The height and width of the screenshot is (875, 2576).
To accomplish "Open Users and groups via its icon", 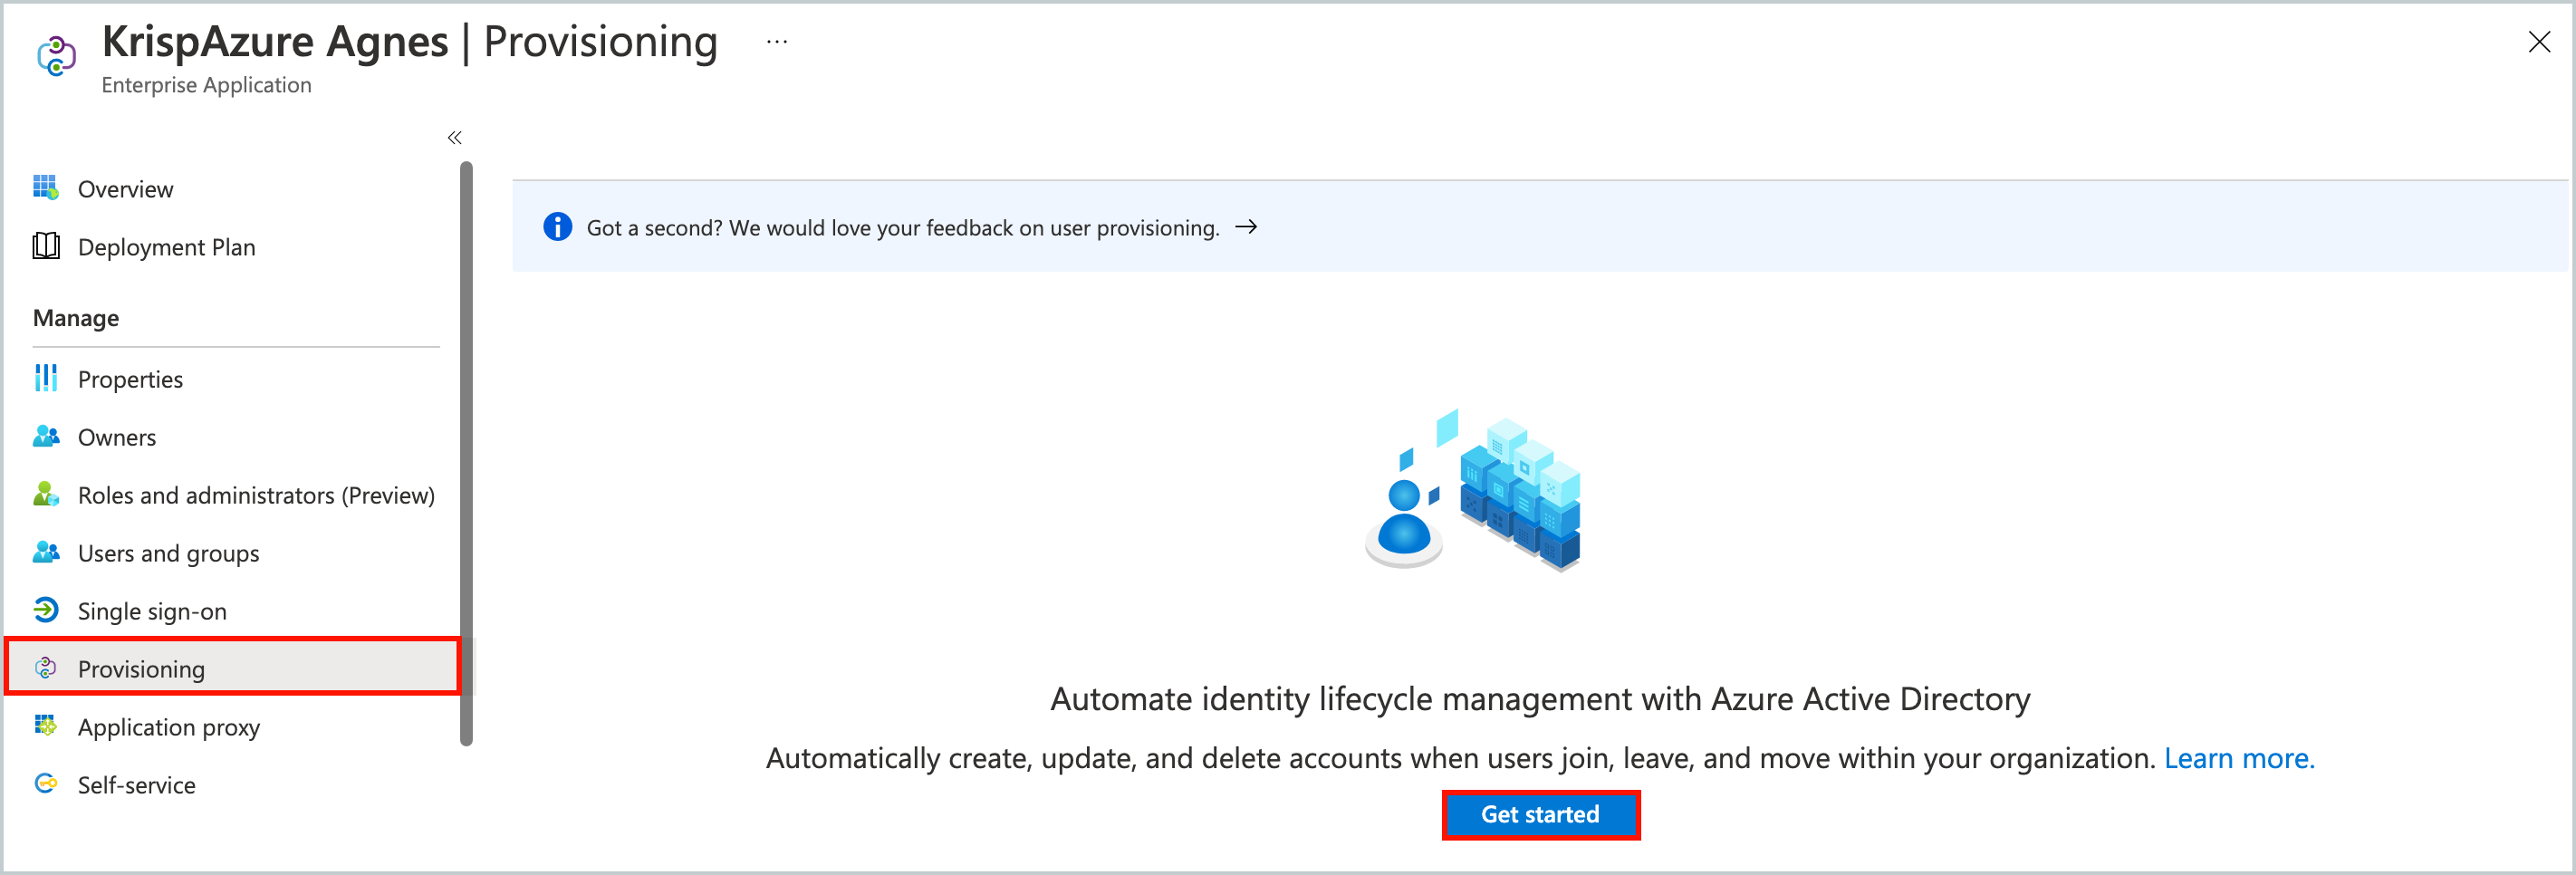I will coord(46,552).
